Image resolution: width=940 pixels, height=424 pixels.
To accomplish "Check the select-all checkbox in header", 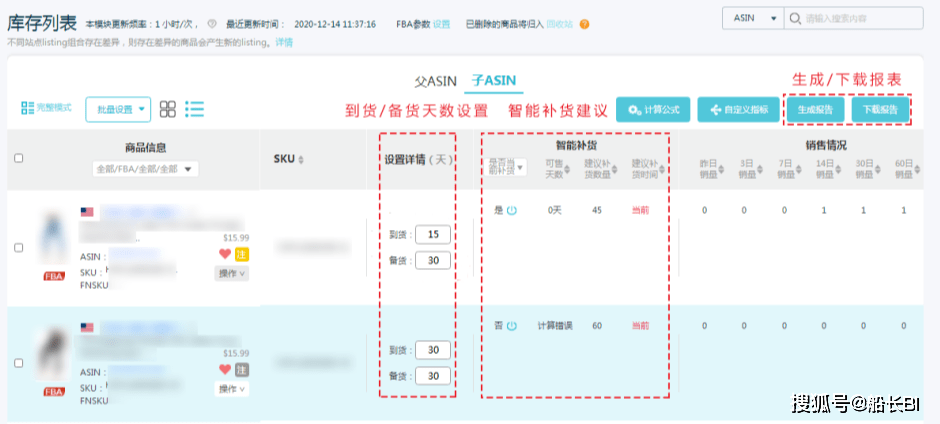I will (x=19, y=158).
